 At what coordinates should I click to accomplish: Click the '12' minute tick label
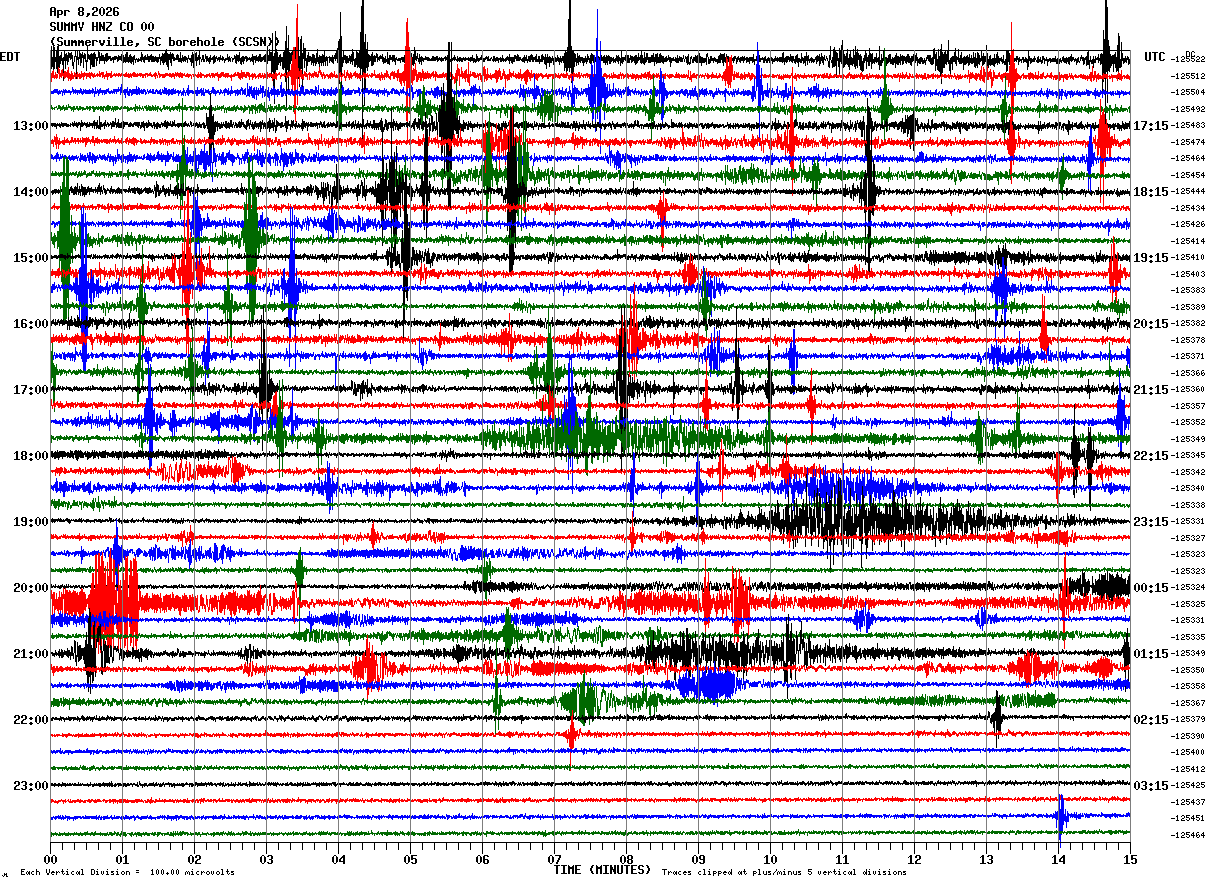coord(914,860)
